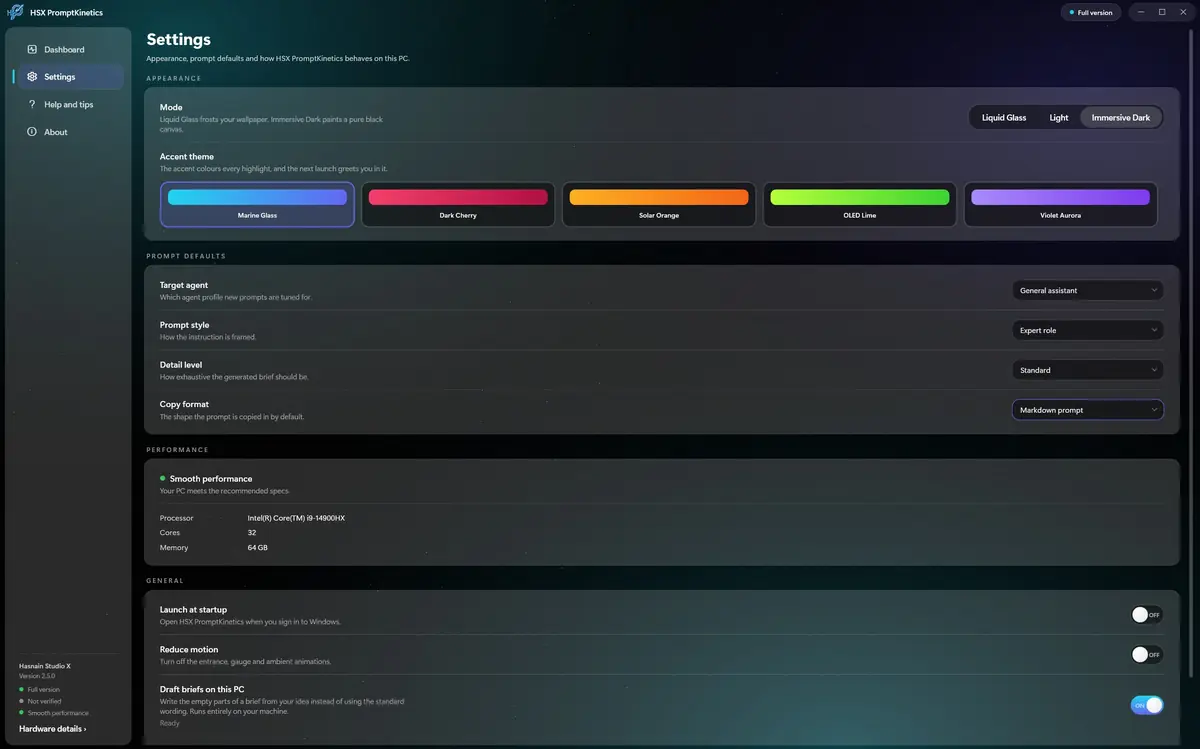1200x749 pixels.
Task: Switch mode to Liquid Glass
Action: [1004, 117]
